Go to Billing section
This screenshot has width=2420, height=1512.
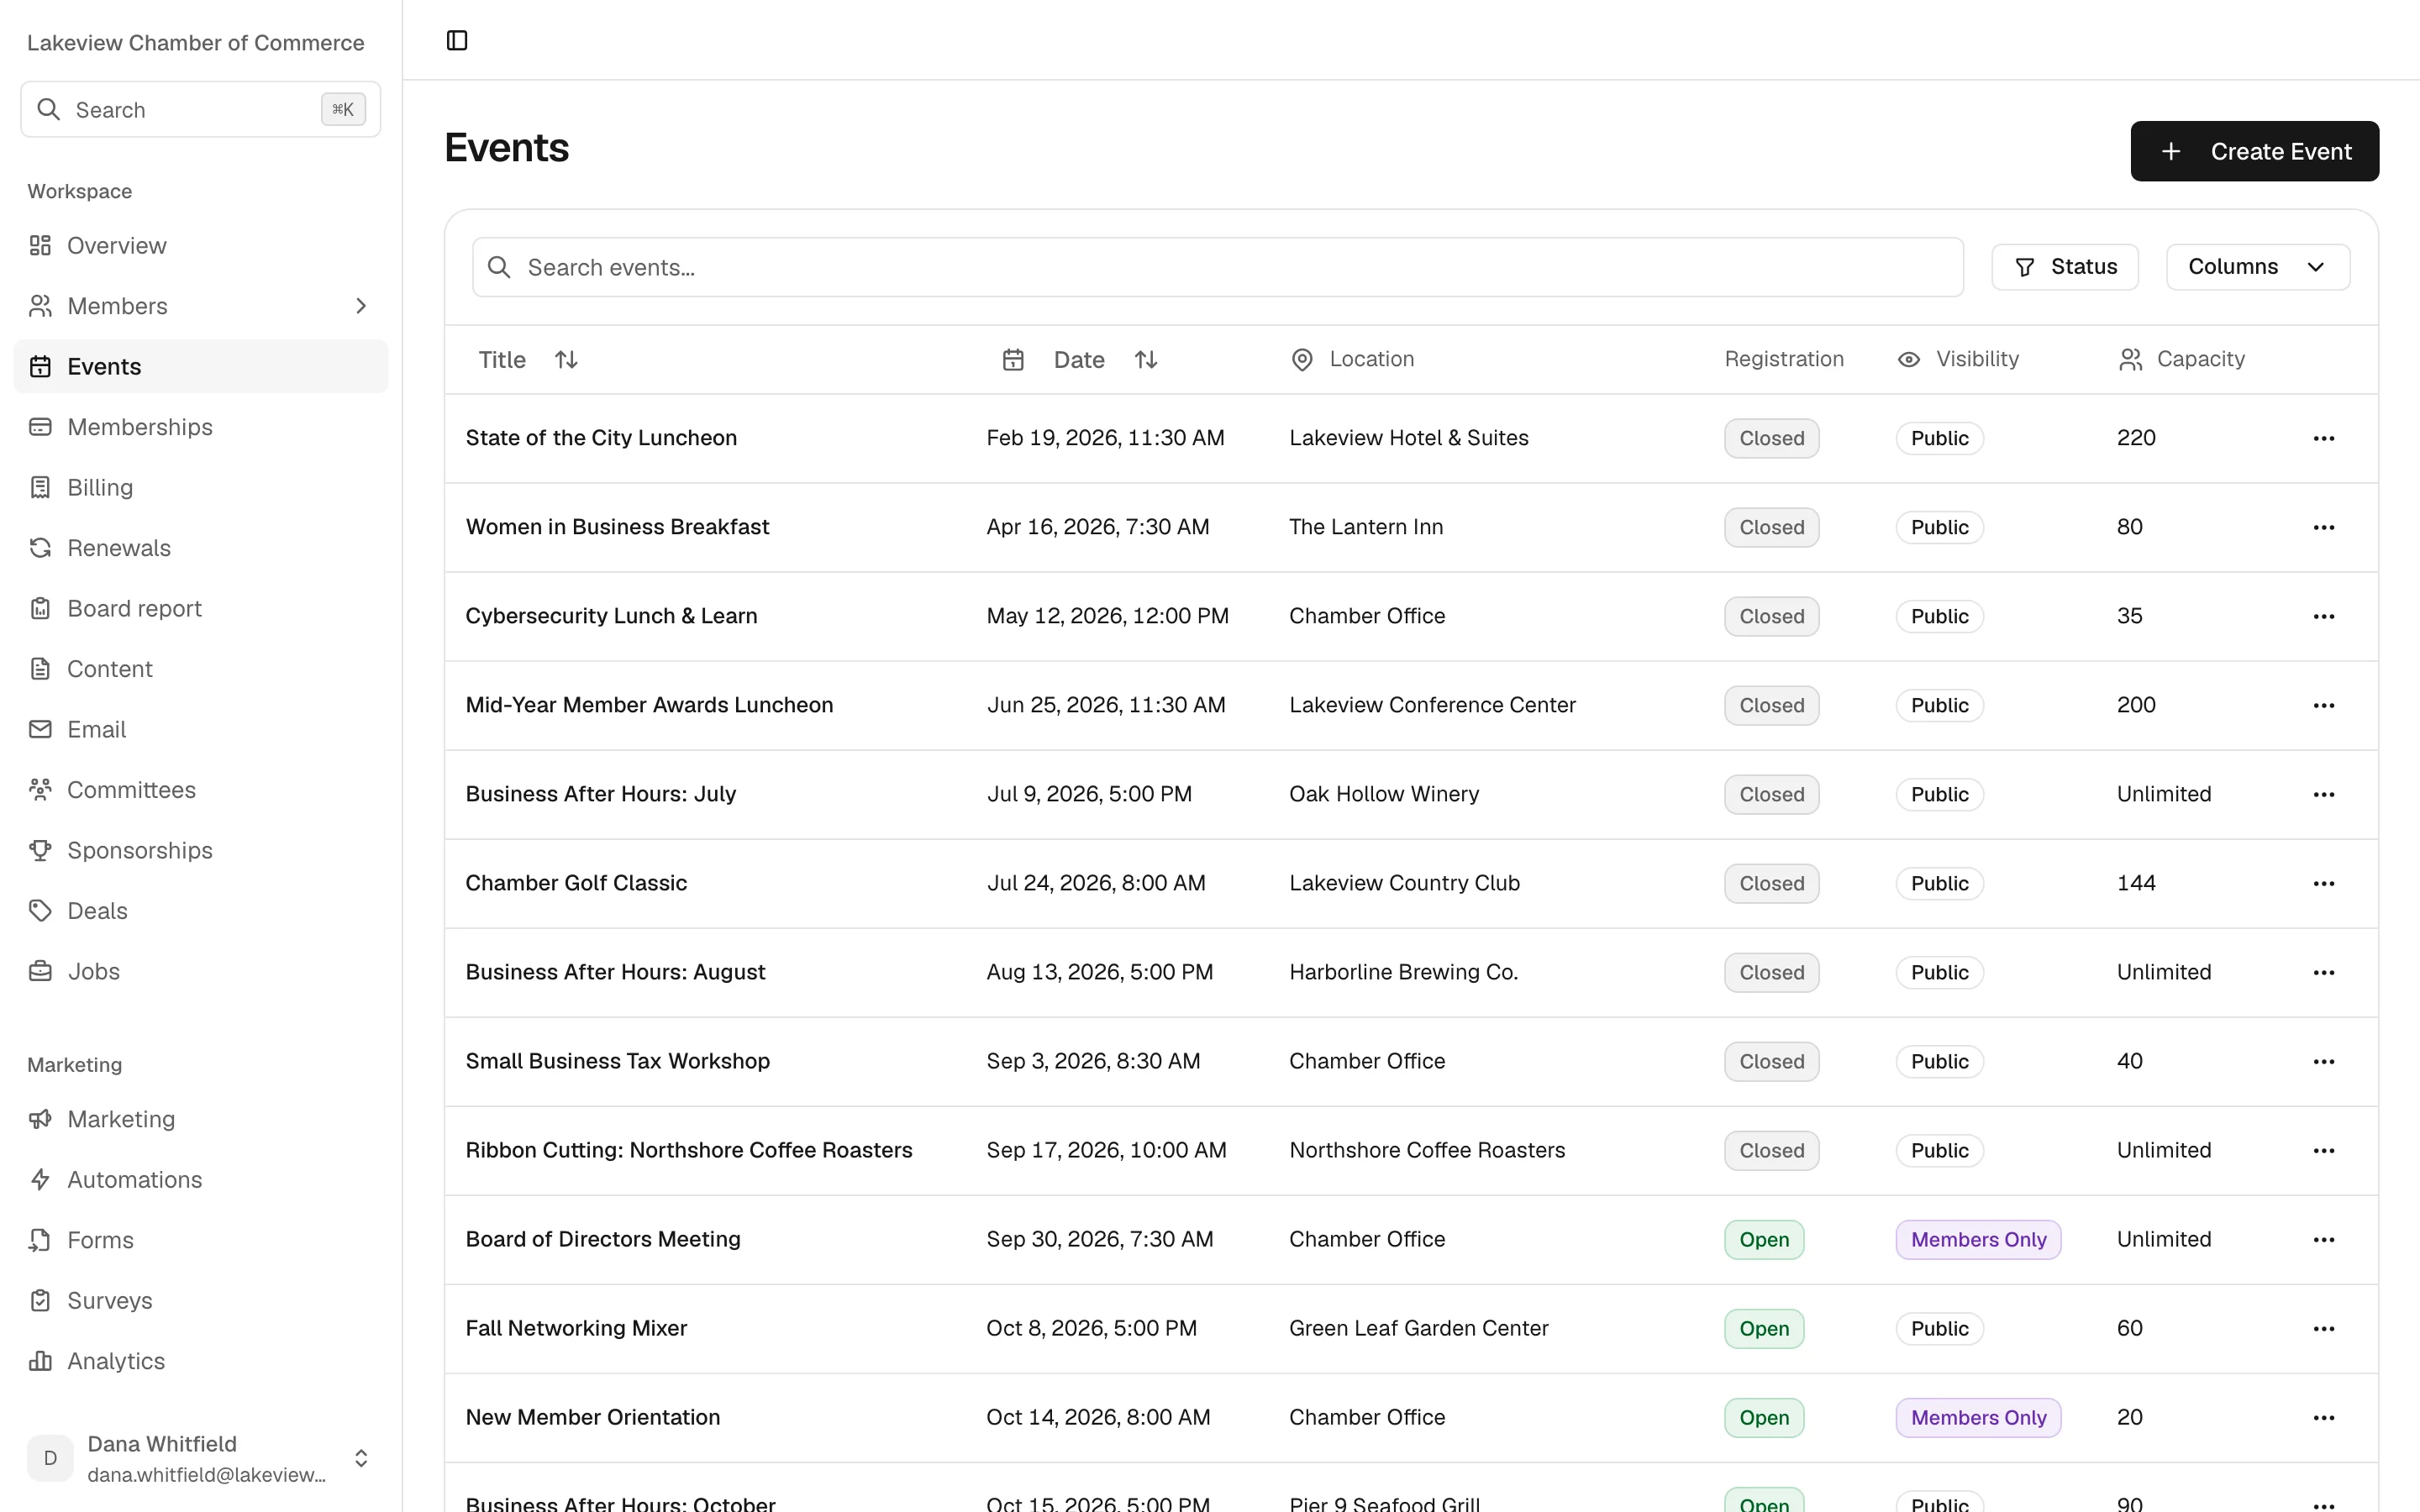click(x=200, y=487)
